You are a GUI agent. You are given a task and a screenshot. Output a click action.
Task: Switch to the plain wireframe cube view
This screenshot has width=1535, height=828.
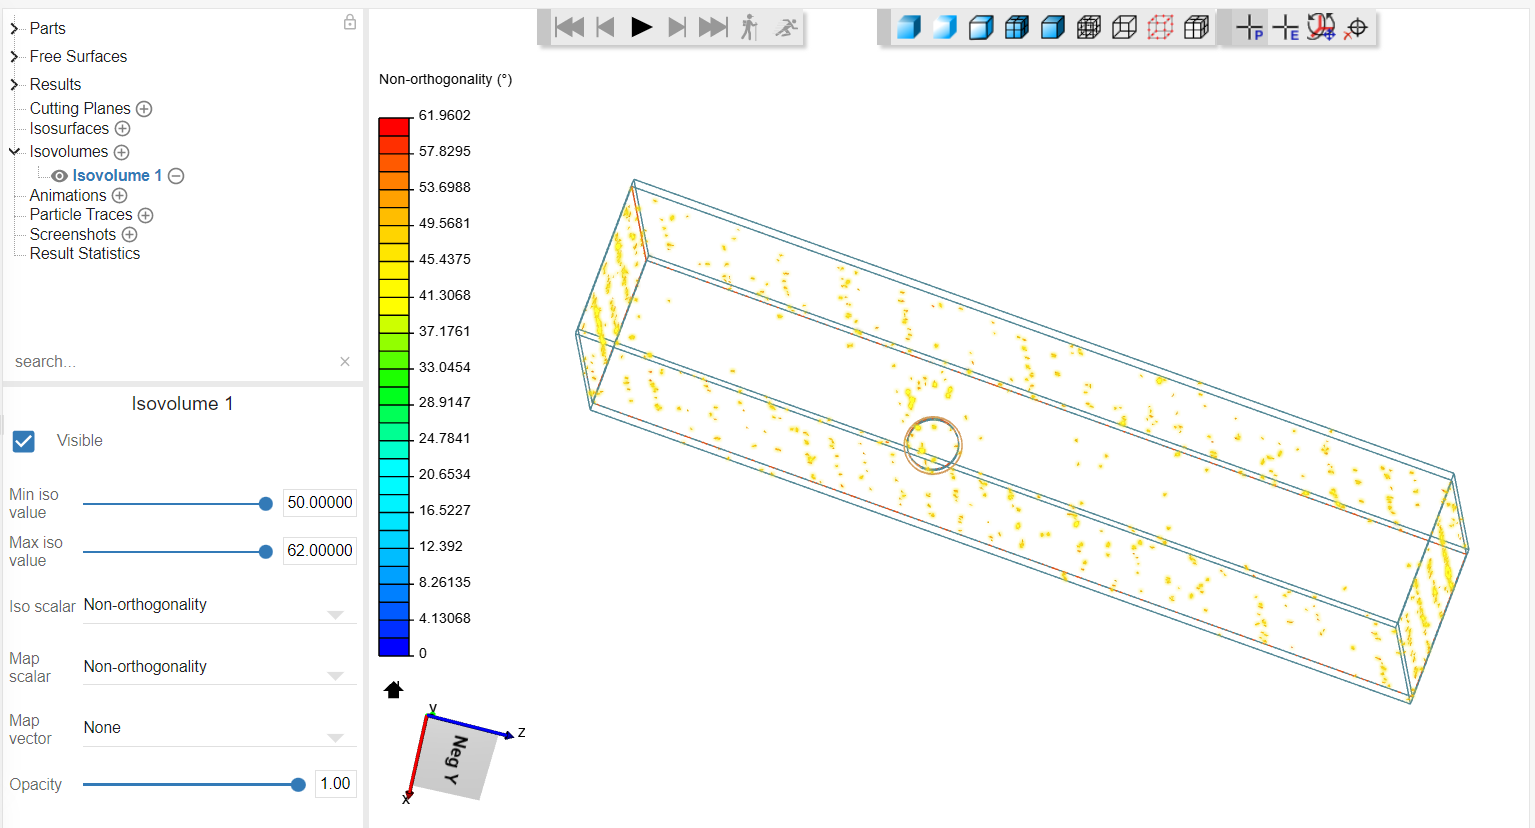pos(1124,27)
